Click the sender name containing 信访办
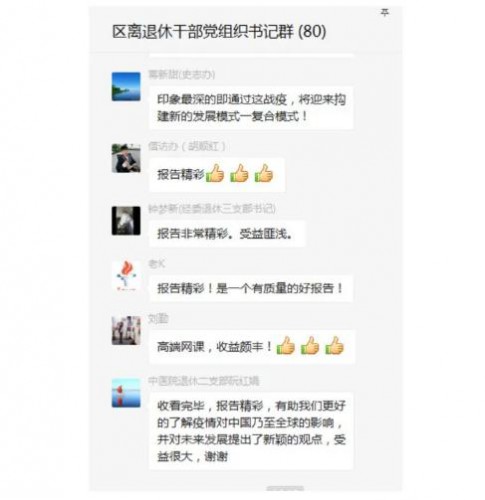 point(187,146)
